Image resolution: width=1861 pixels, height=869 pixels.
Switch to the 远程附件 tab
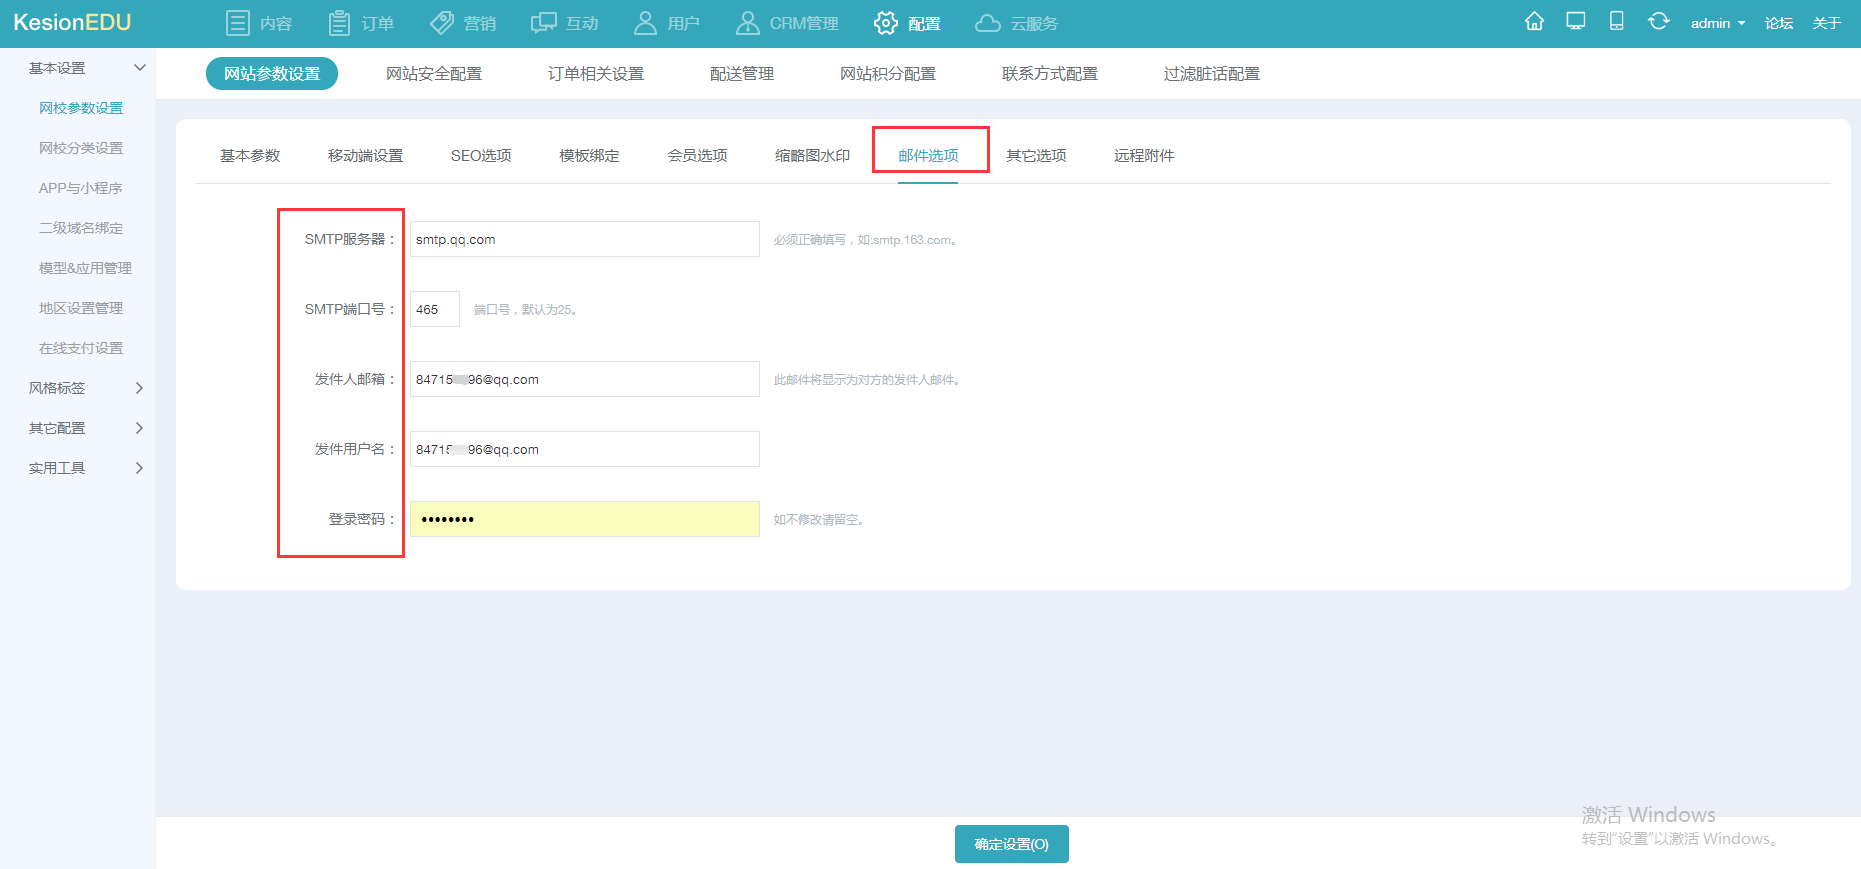[1144, 156]
